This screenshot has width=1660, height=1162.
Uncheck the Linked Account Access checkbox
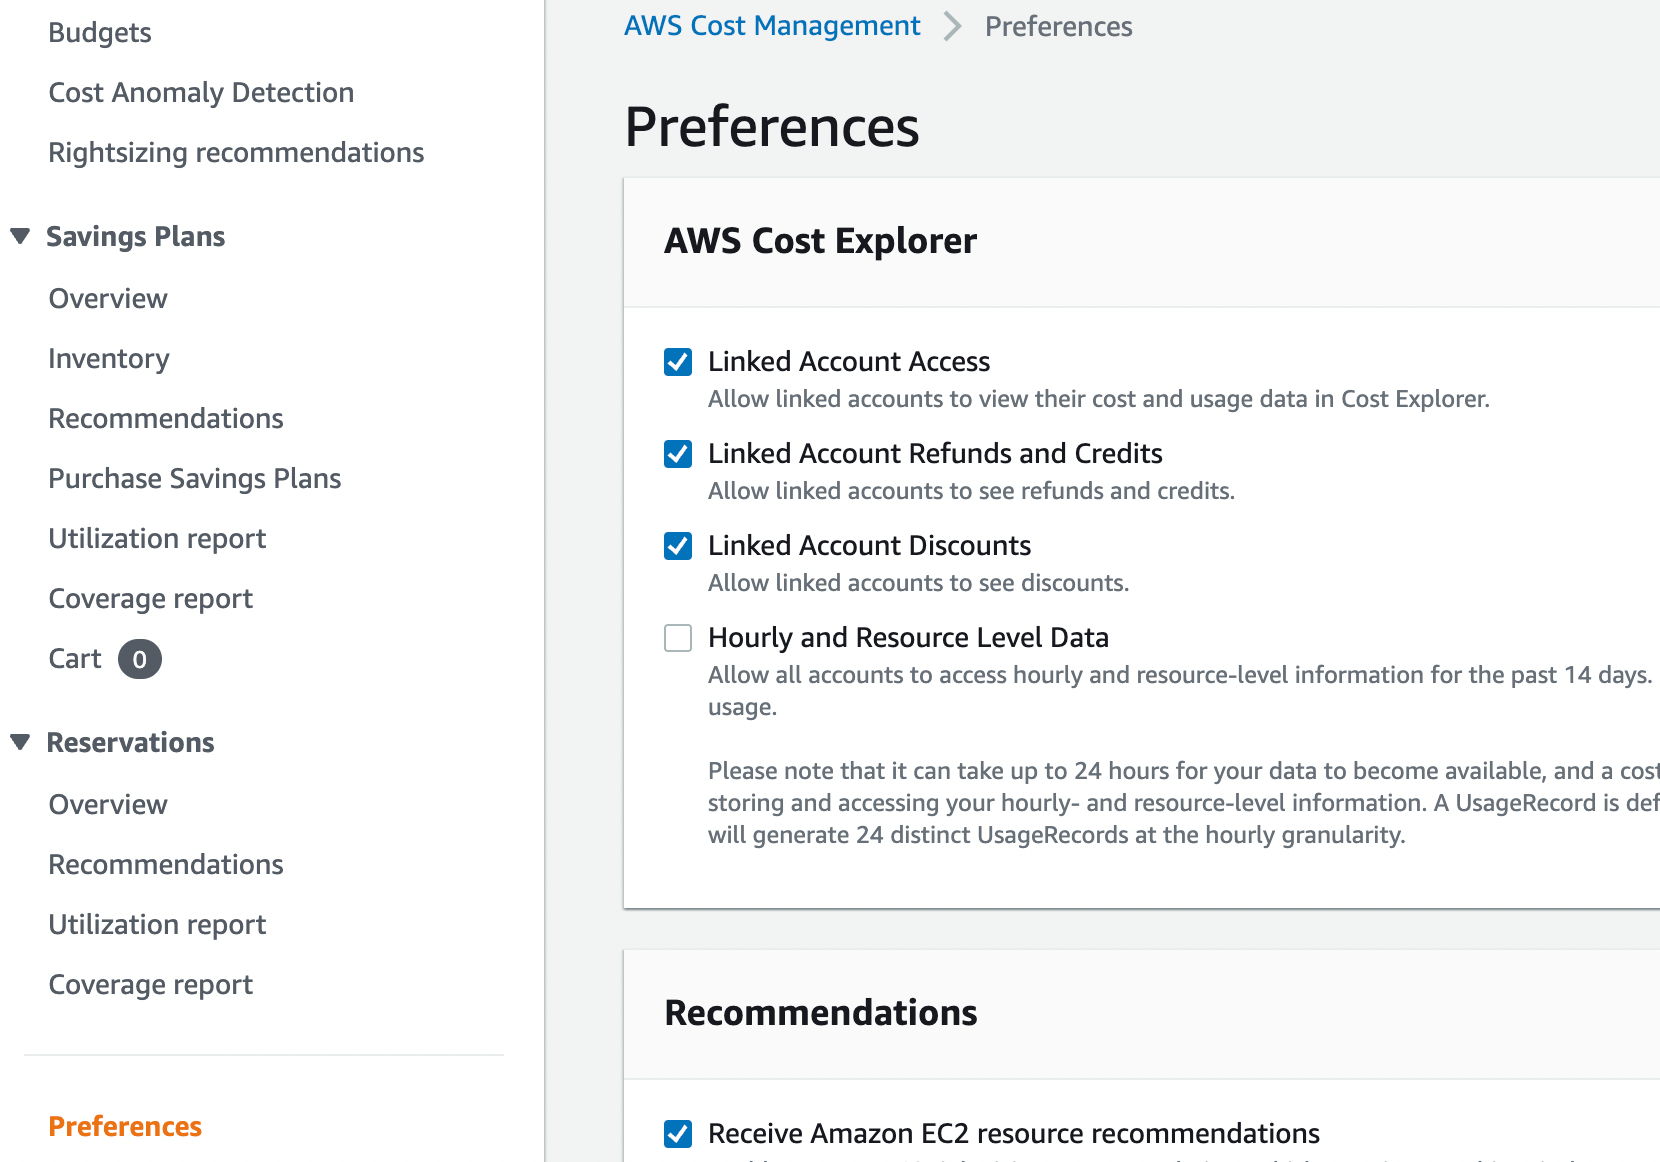coord(678,362)
